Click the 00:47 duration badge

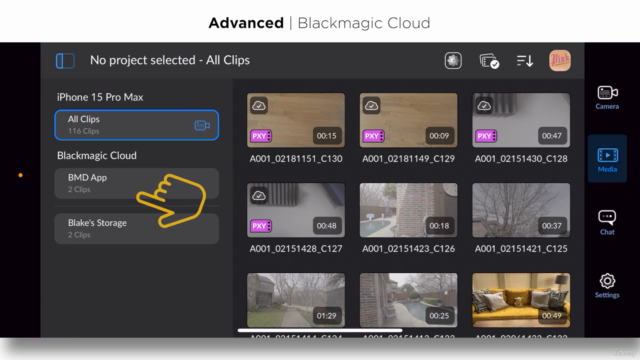tap(552, 136)
